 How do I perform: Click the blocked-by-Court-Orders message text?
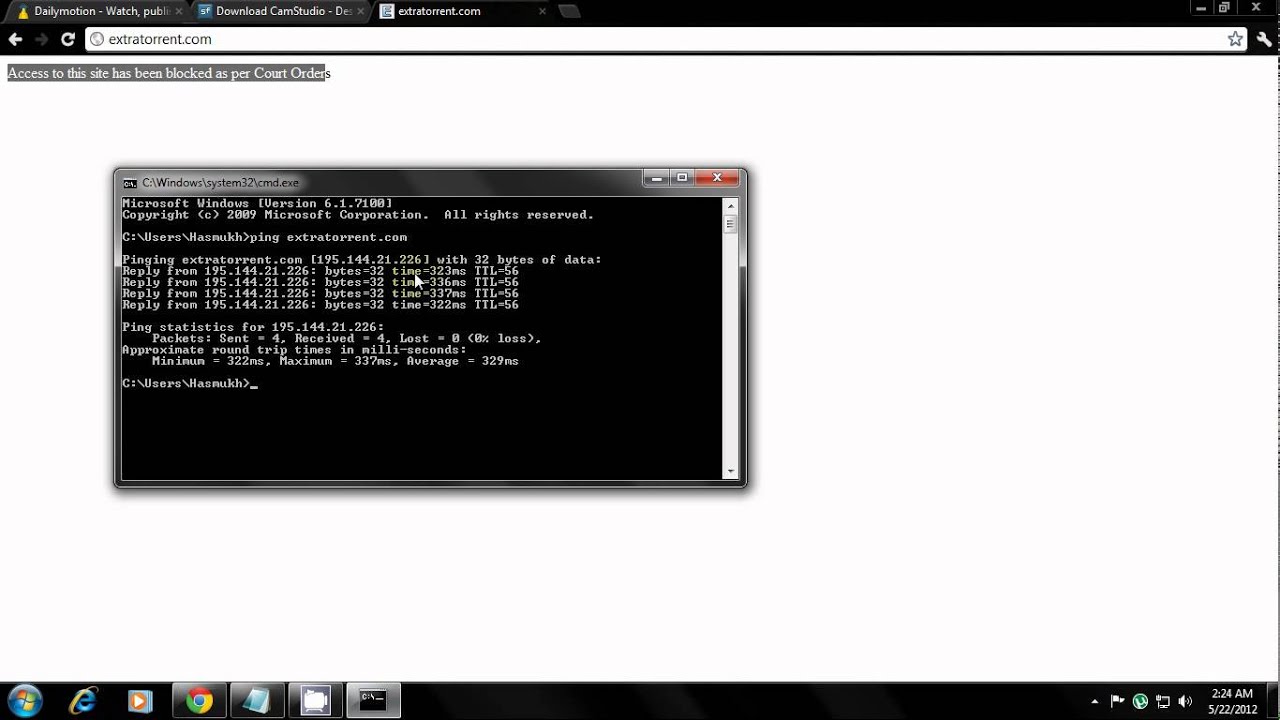pyautogui.click(x=168, y=73)
